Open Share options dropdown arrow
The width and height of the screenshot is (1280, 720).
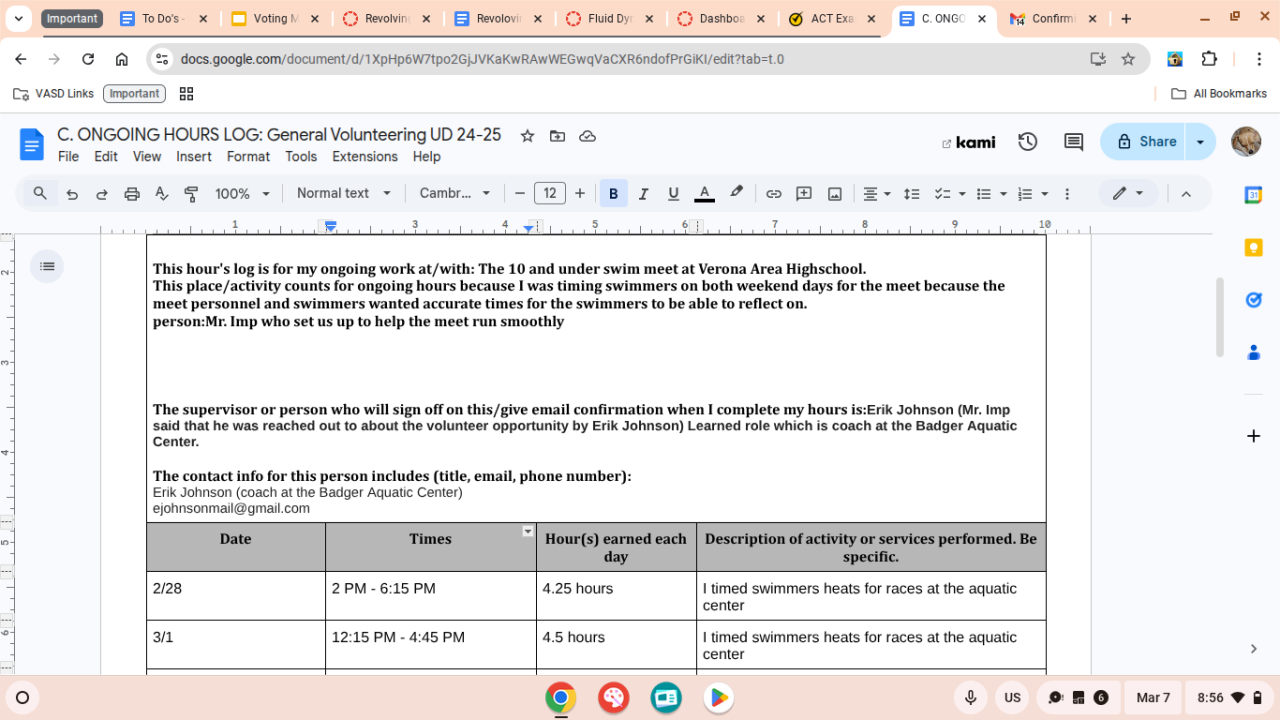(1200, 142)
